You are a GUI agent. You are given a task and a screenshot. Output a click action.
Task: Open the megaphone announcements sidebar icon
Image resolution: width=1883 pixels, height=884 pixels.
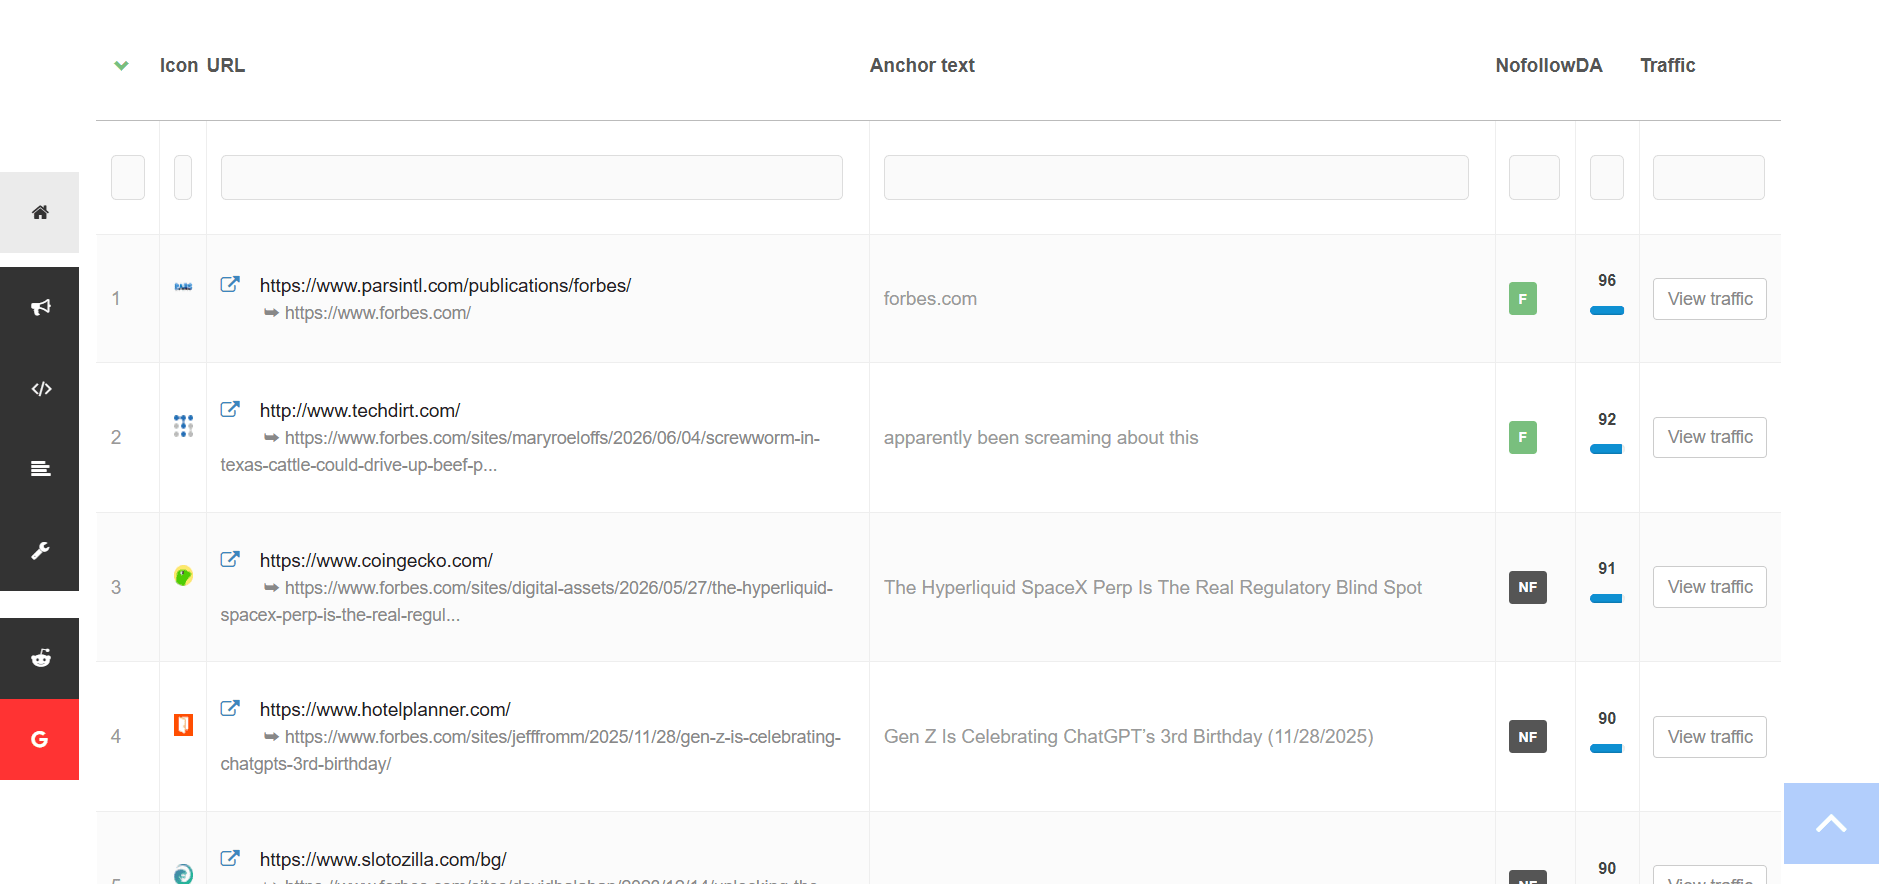point(40,307)
